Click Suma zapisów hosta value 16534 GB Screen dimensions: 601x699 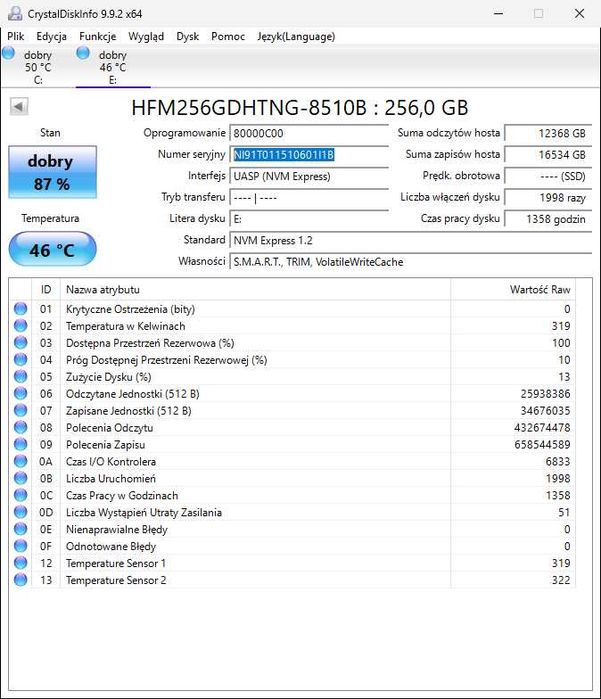pyautogui.click(x=548, y=155)
